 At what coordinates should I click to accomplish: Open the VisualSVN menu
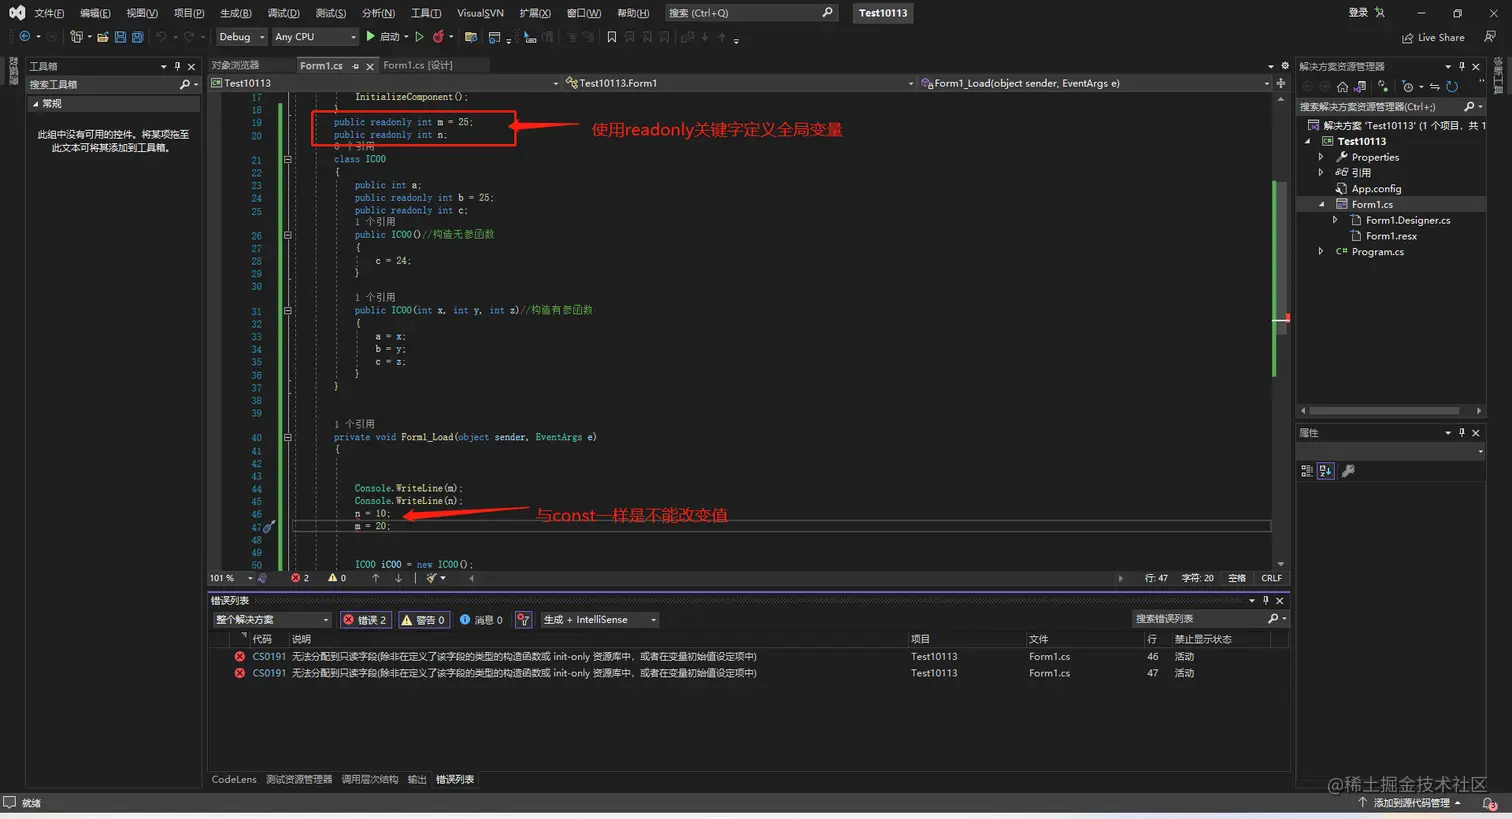(x=480, y=13)
